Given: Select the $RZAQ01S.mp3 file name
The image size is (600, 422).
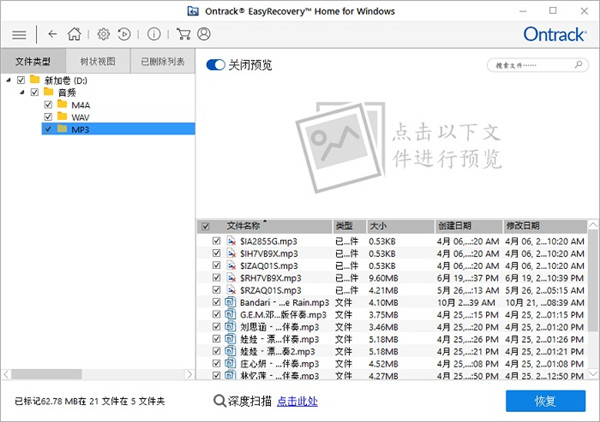Looking at the screenshot, I should pos(271,290).
